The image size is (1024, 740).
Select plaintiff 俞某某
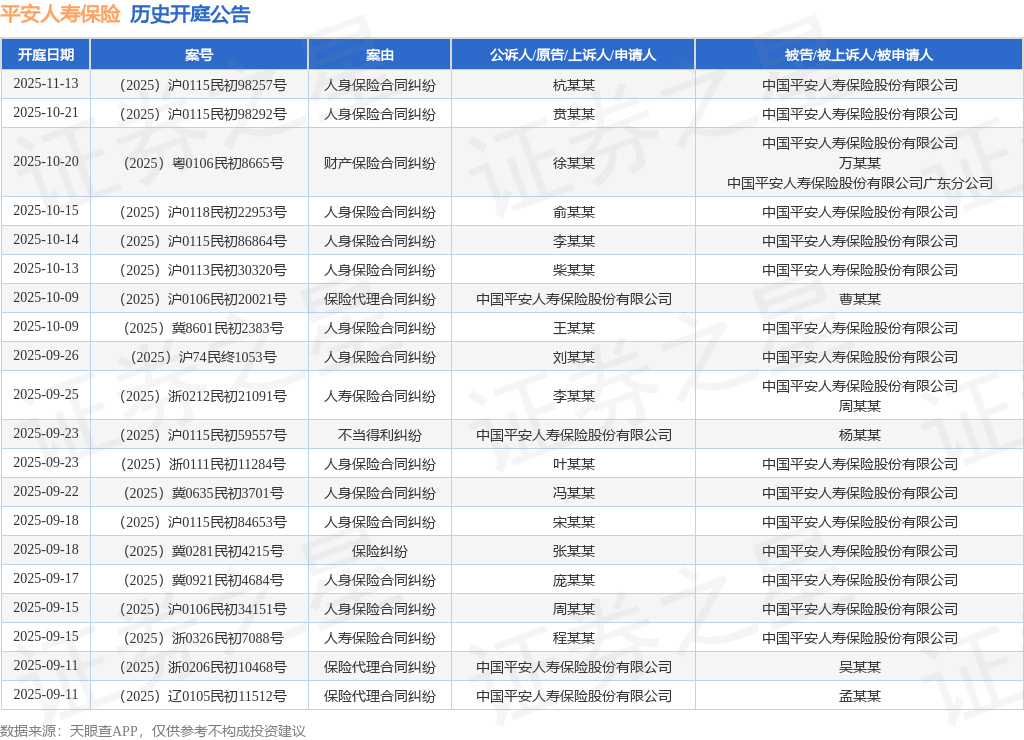573,212
